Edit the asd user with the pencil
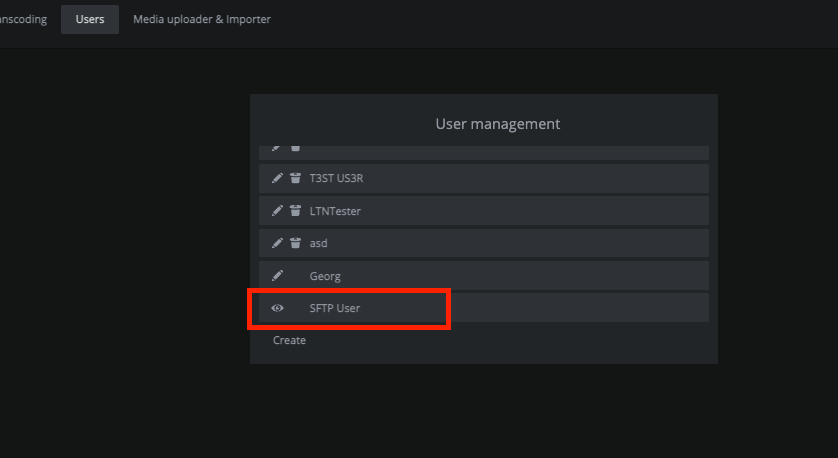Screen dimensions: 838x458 click(278, 243)
